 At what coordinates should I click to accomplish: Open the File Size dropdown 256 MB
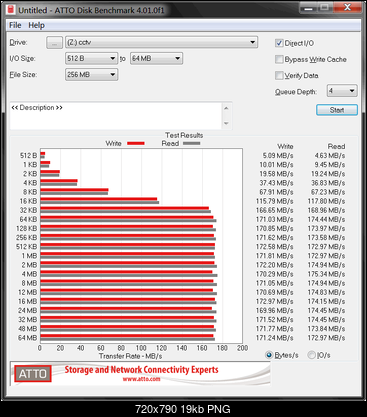tap(91, 75)
